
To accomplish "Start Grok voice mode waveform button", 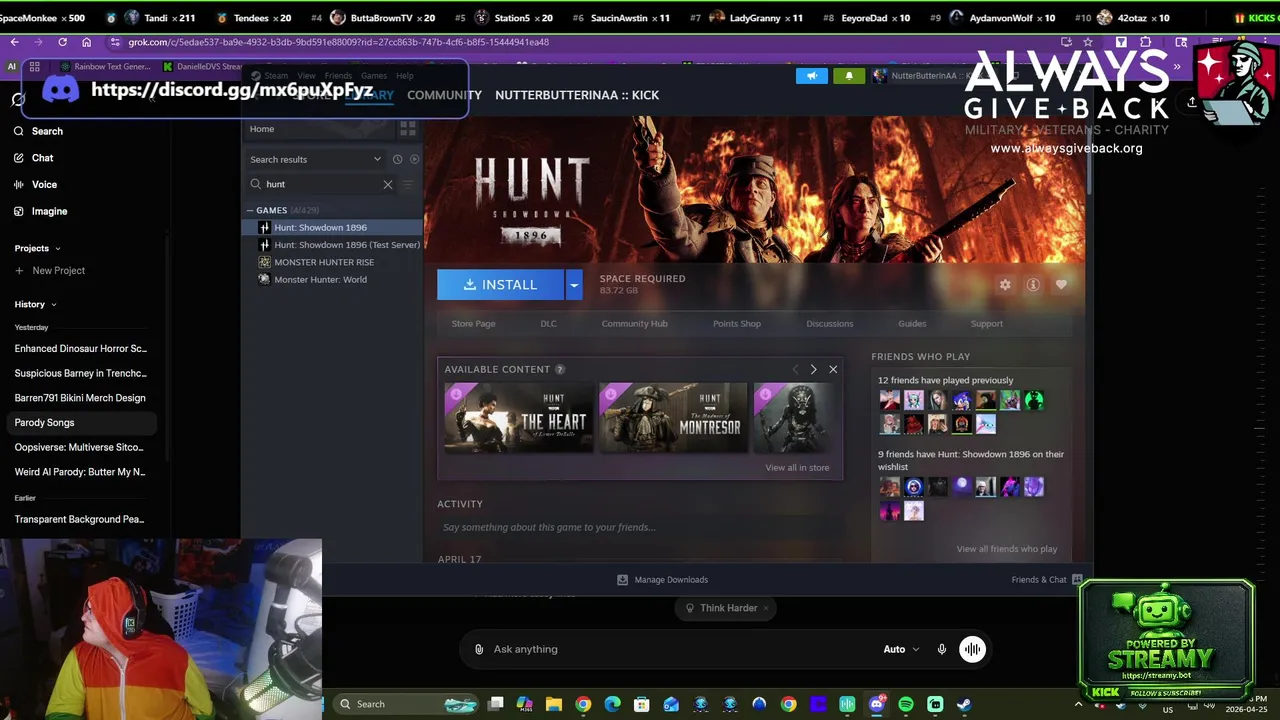I will click(x=972, y=649).
